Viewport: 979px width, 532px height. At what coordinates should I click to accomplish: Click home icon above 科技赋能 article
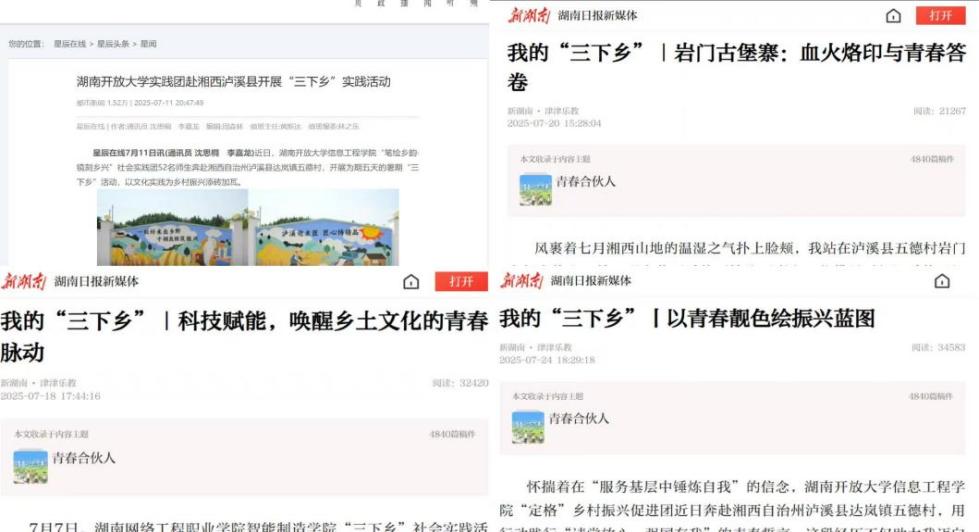411,282
